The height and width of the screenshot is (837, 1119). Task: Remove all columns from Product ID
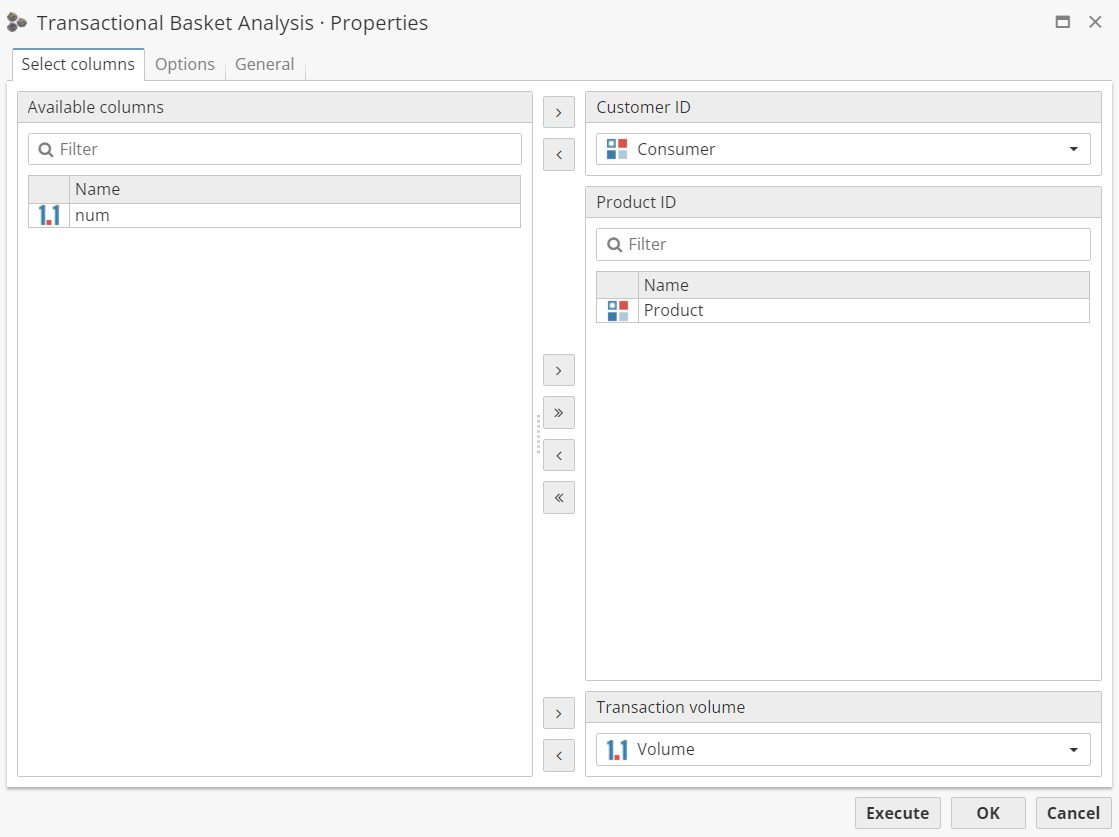click(558, 497)
